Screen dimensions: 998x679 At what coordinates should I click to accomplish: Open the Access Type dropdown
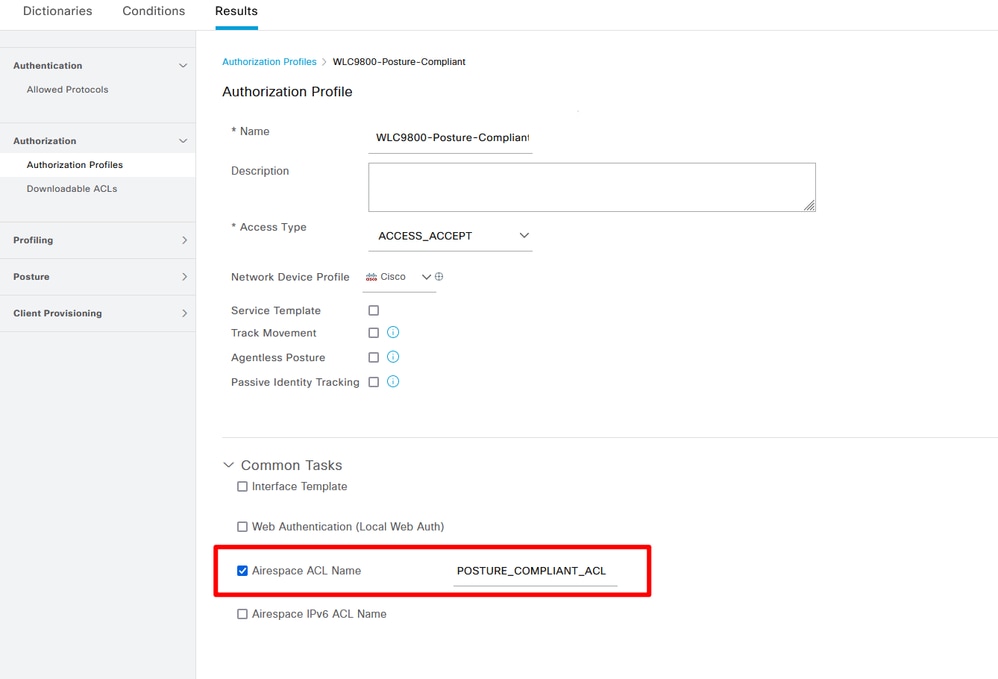point(450,235)
